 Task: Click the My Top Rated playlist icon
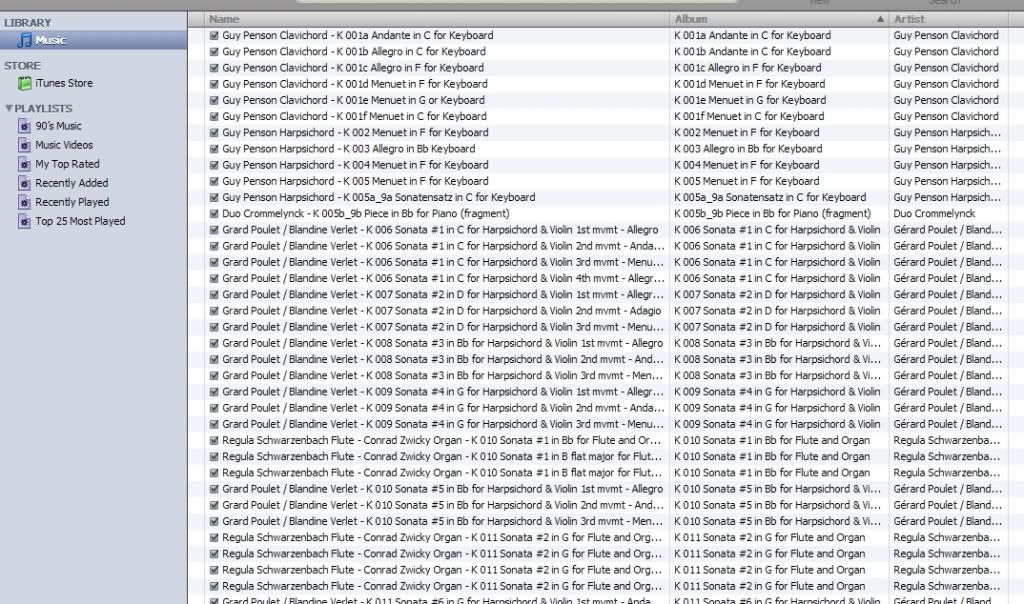[x=24, y=164]
